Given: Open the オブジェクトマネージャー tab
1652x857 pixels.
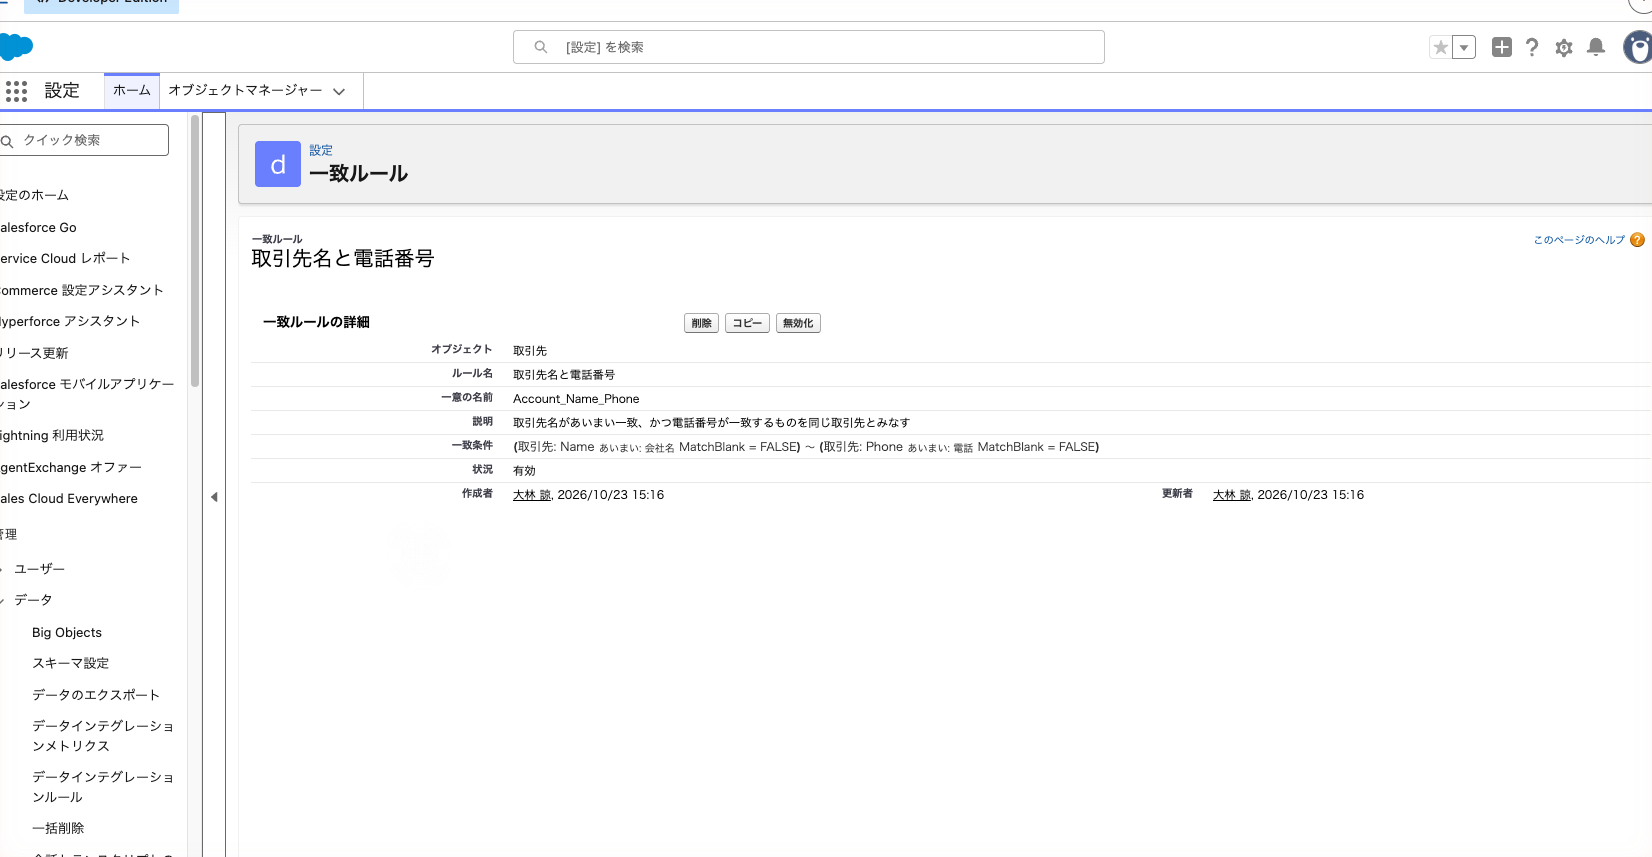Looking at the screenshot, I should point(245,90).
